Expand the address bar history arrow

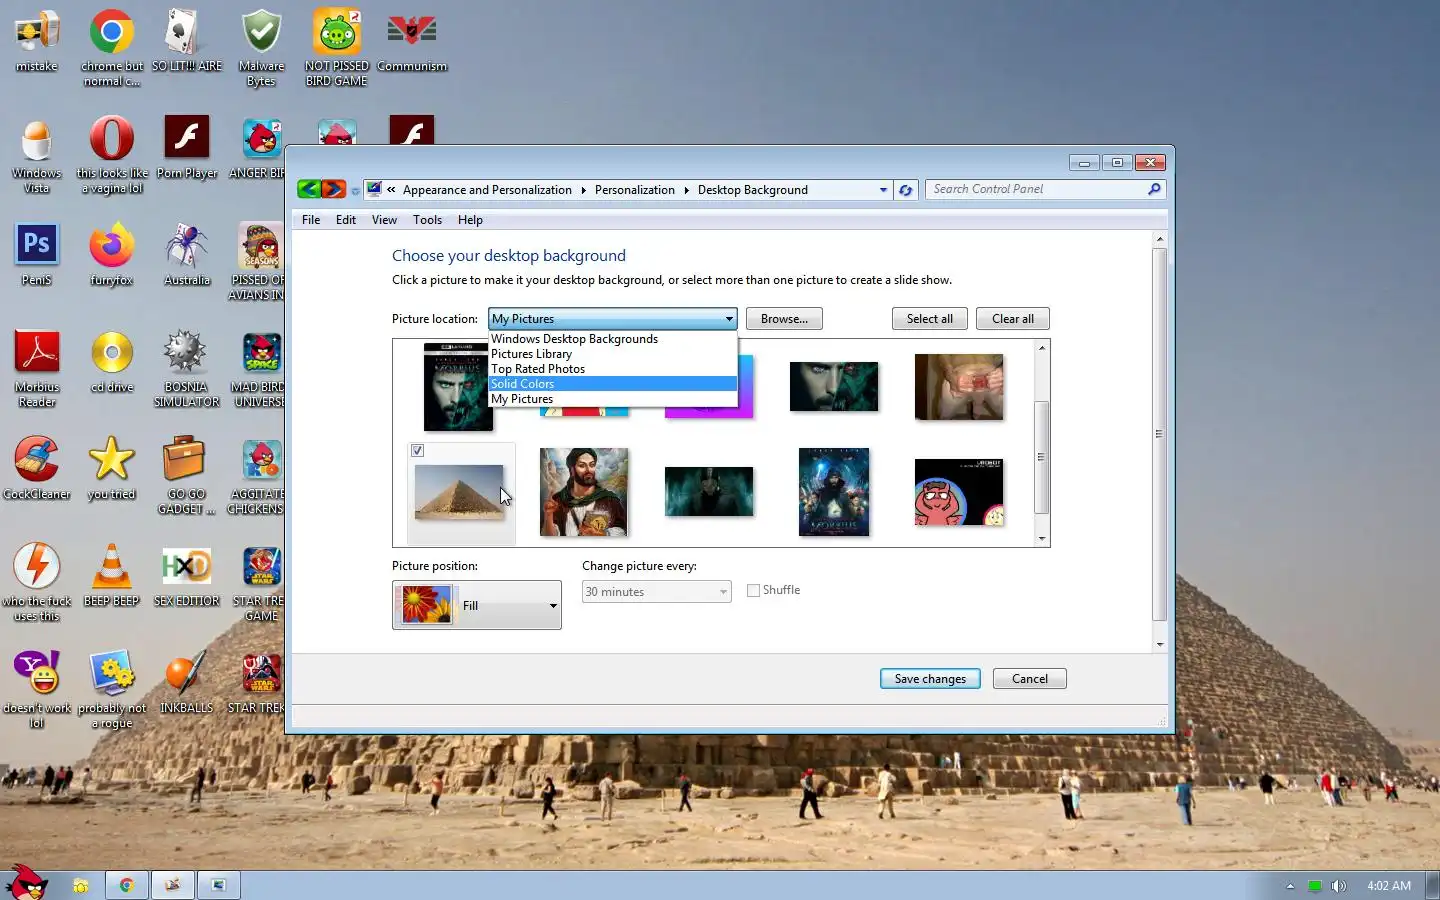883,190
